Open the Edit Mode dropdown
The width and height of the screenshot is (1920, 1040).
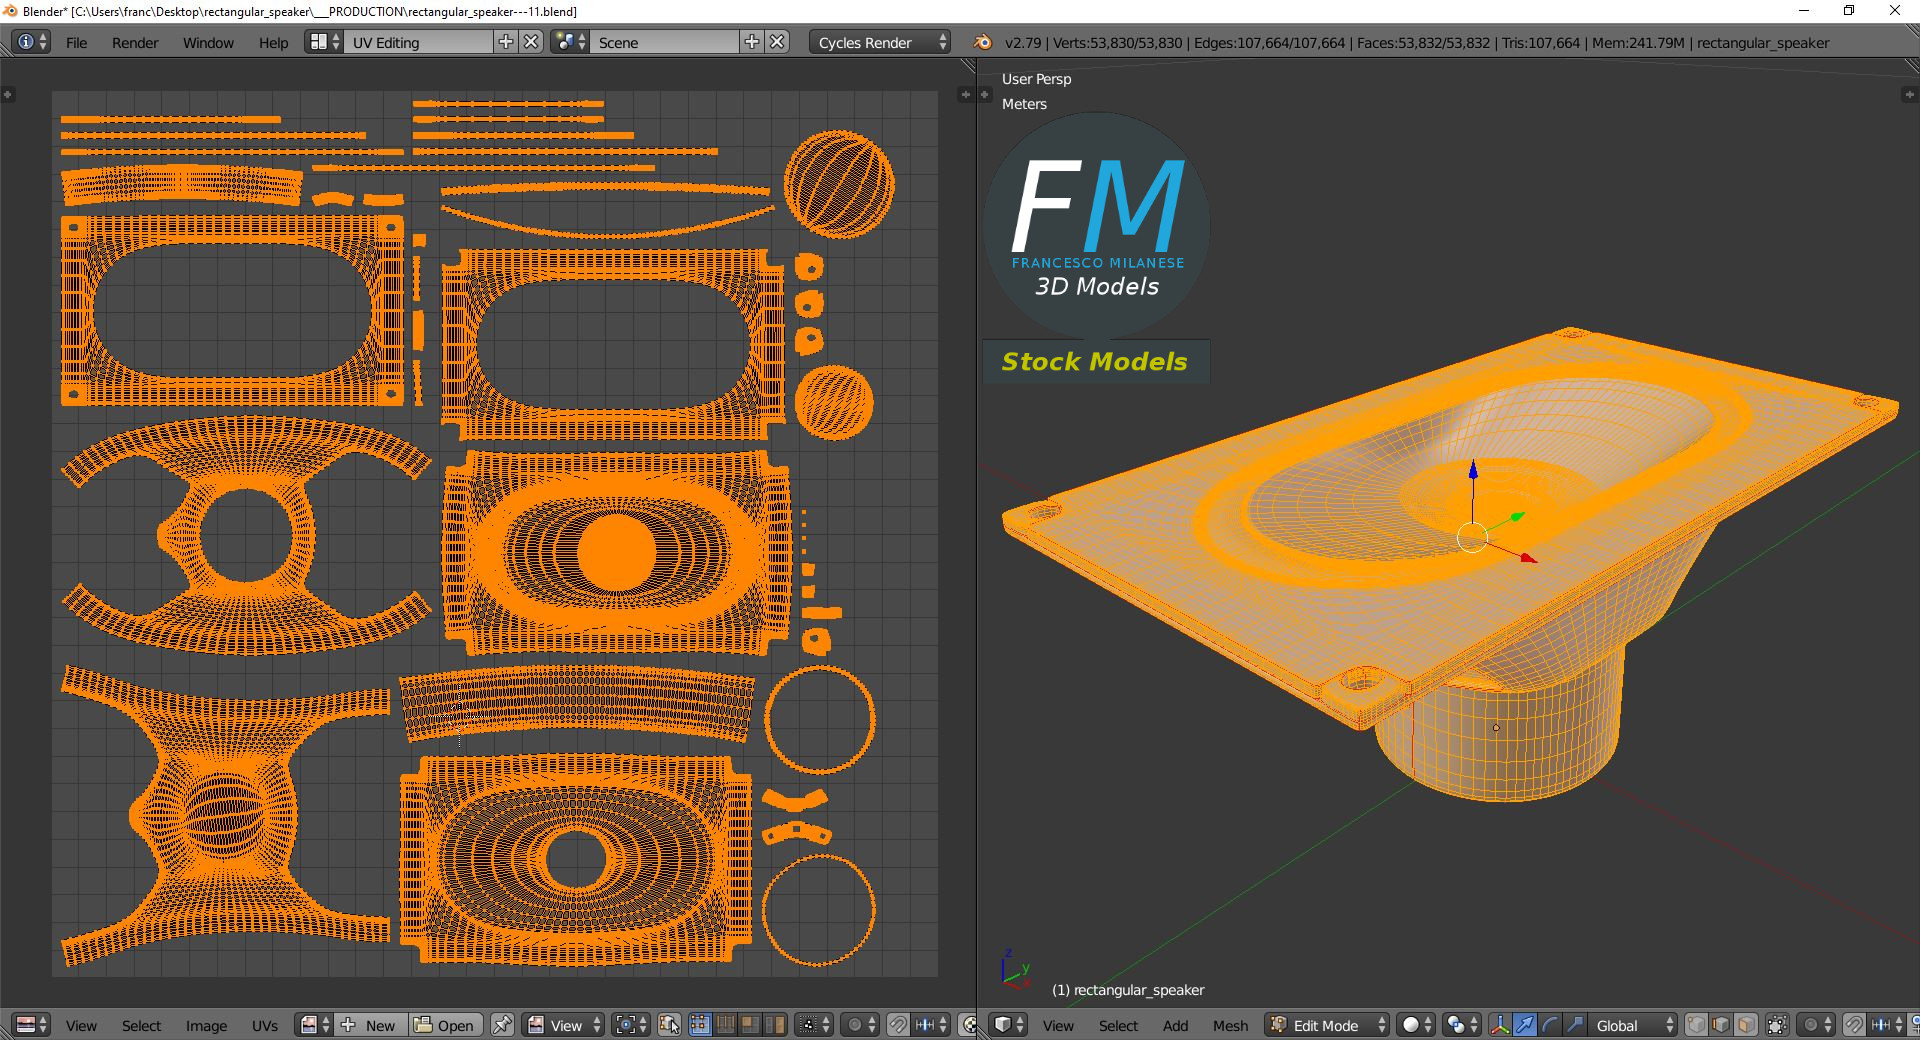(1327, 1025)
